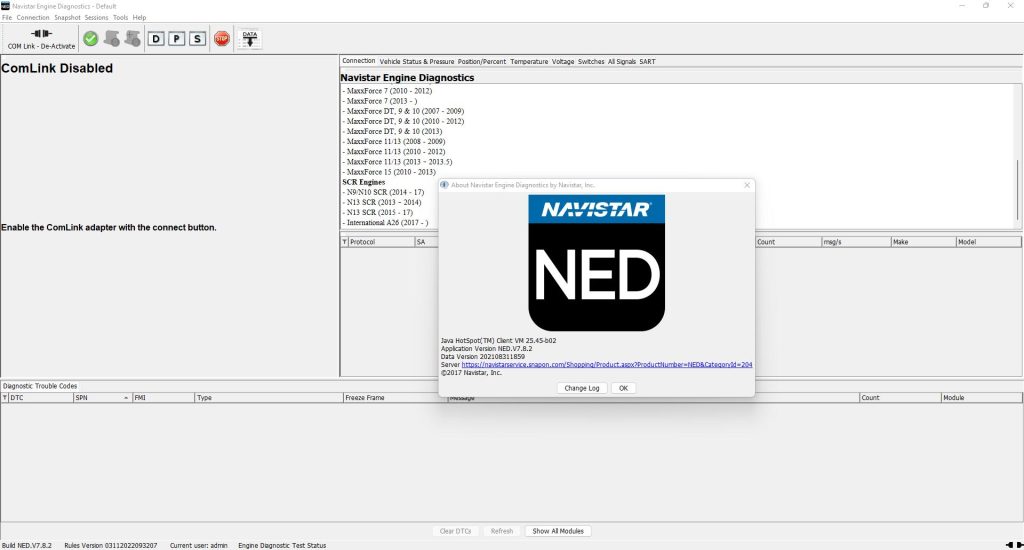Viewport: 1024px width, 550px height.
Task: Click OK in the About dialog
Action: pos(624,388)
